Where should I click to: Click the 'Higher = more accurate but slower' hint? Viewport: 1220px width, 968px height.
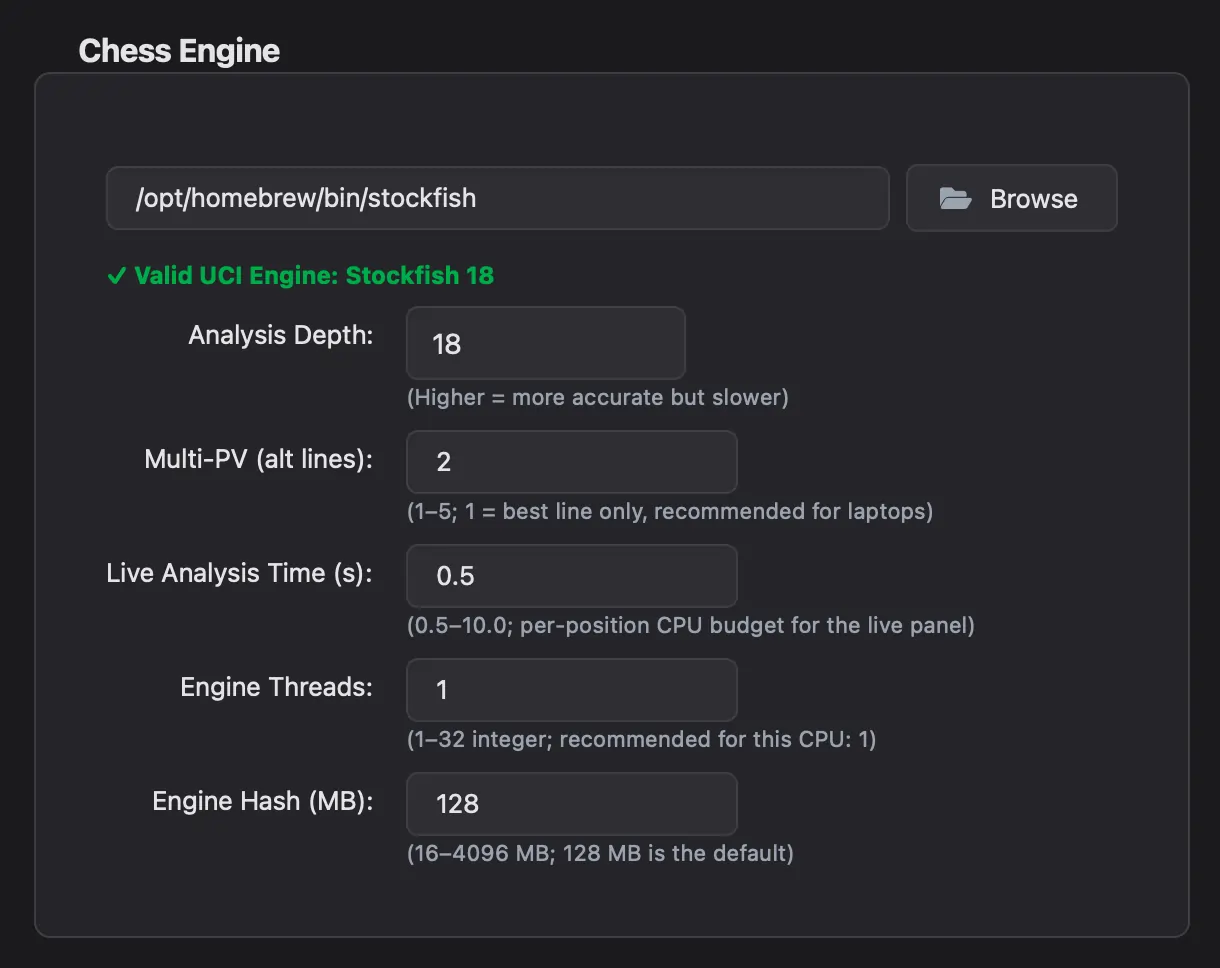click(598, 397)
